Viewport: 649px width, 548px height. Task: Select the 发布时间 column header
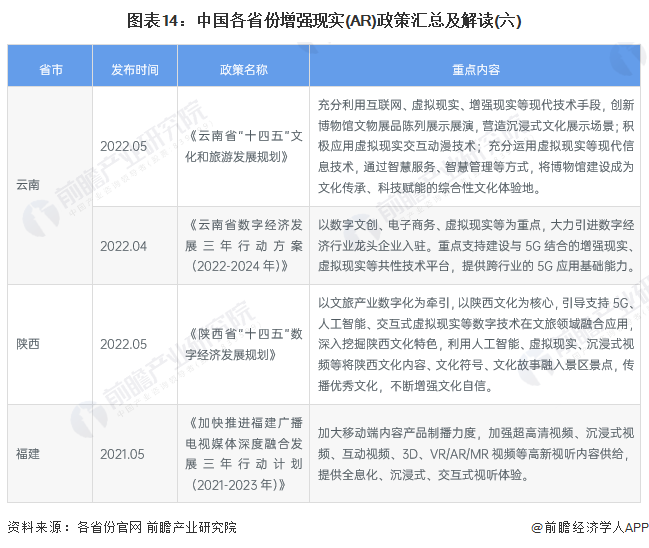coord(135,69)
